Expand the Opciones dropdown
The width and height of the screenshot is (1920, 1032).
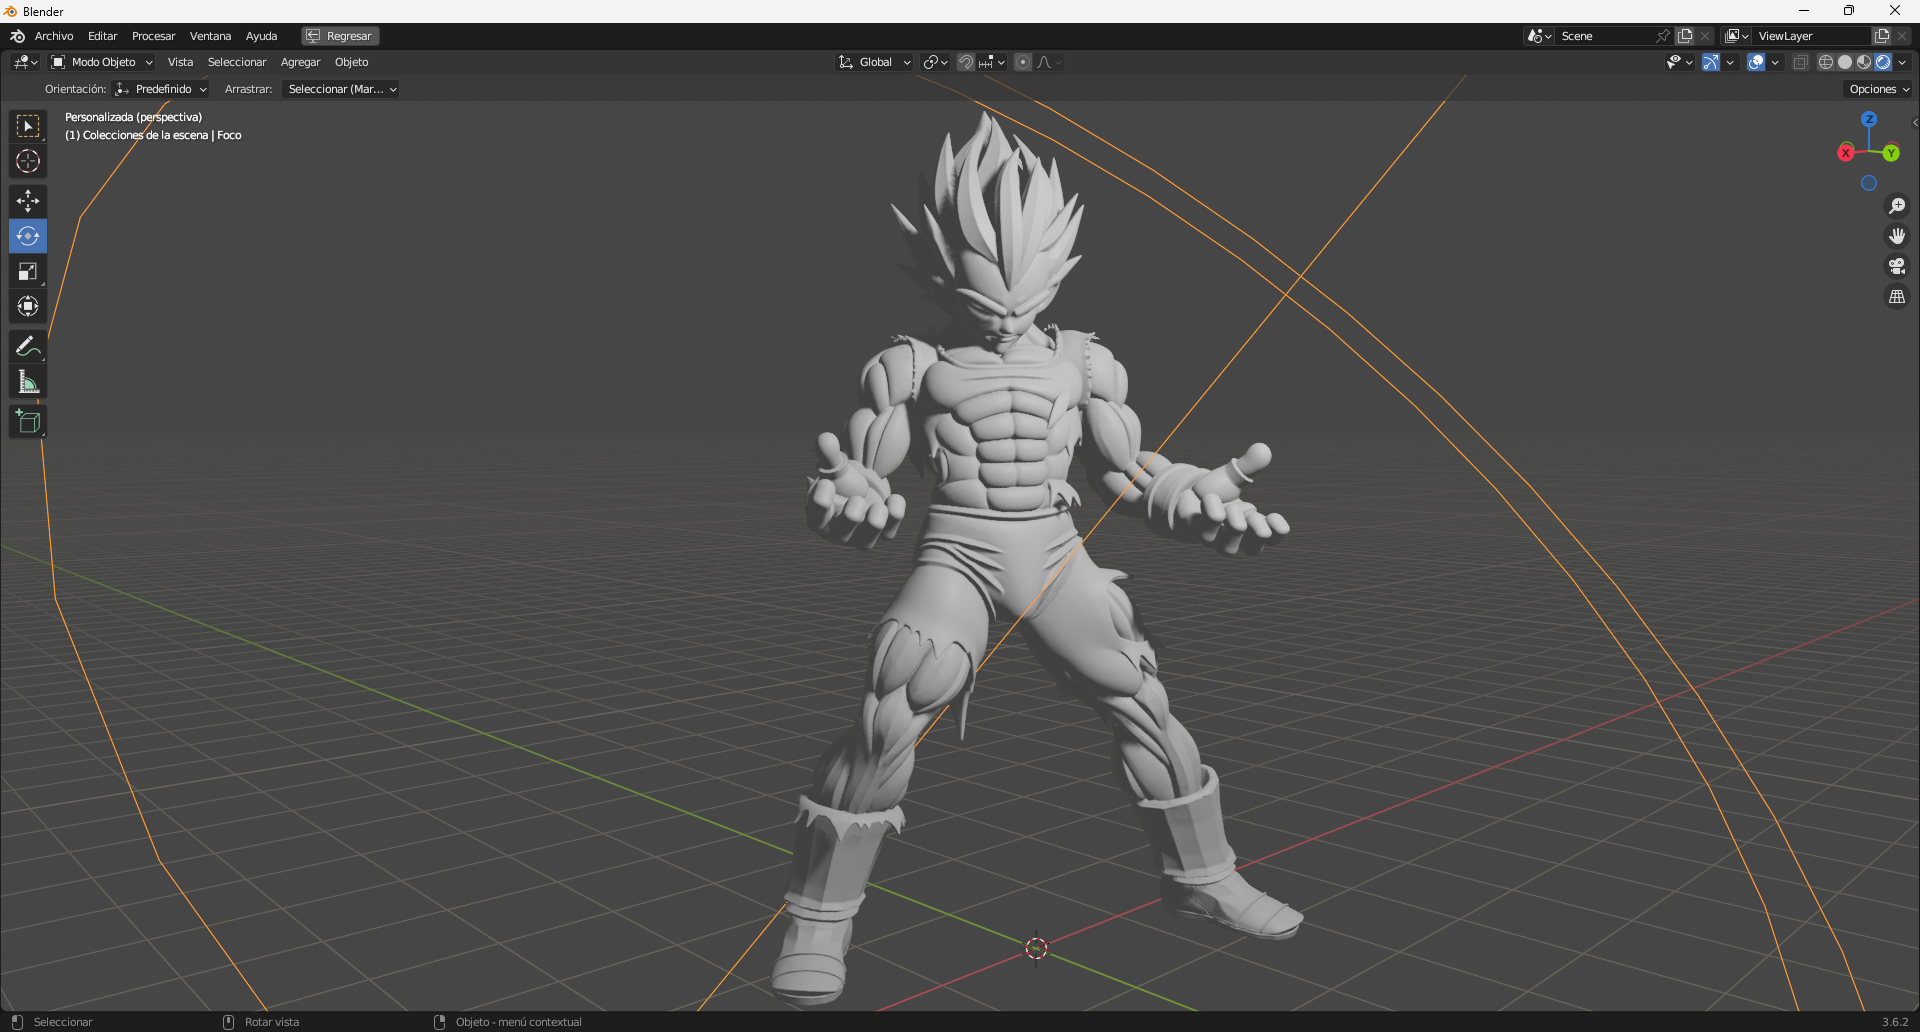tap(1878, 88)
